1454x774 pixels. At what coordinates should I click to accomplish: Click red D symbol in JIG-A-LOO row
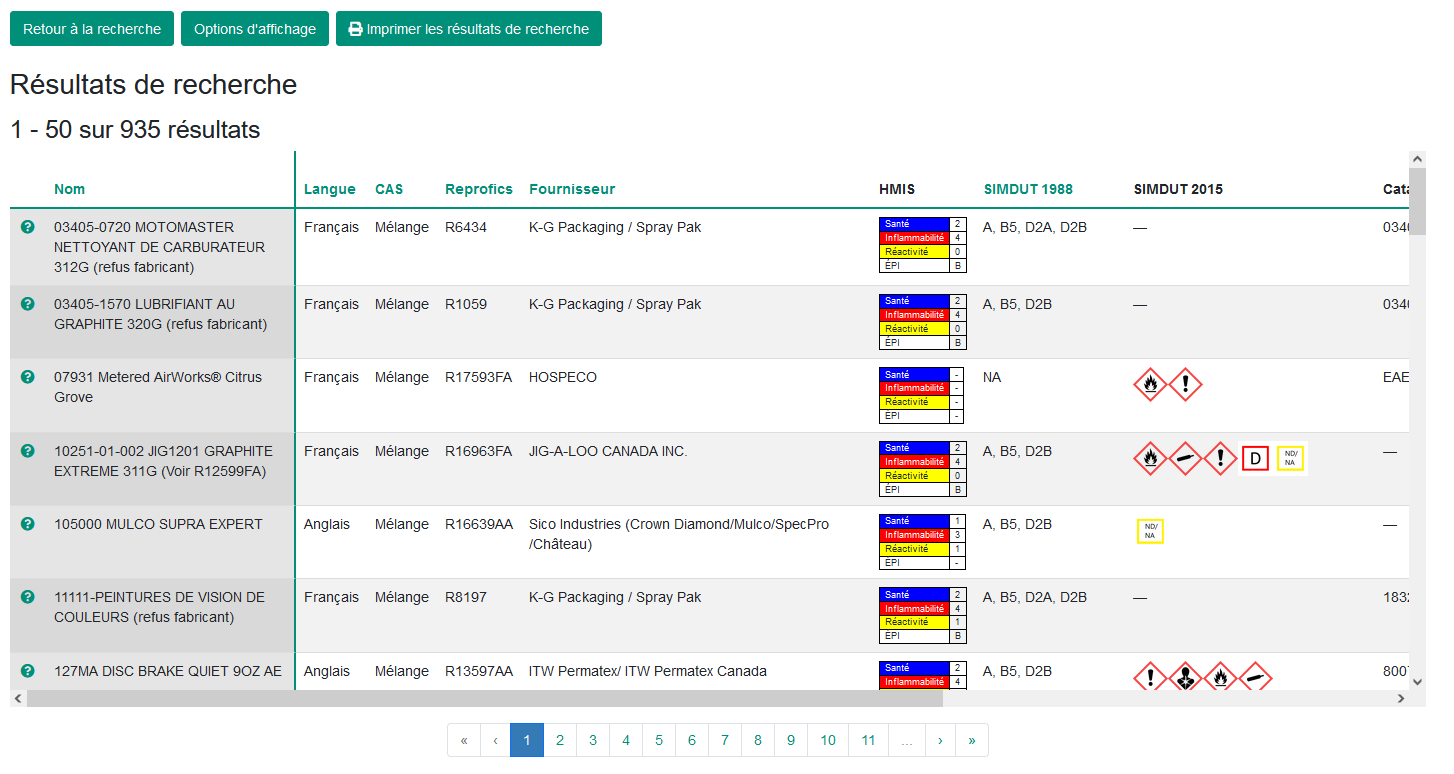(1255, 459)
